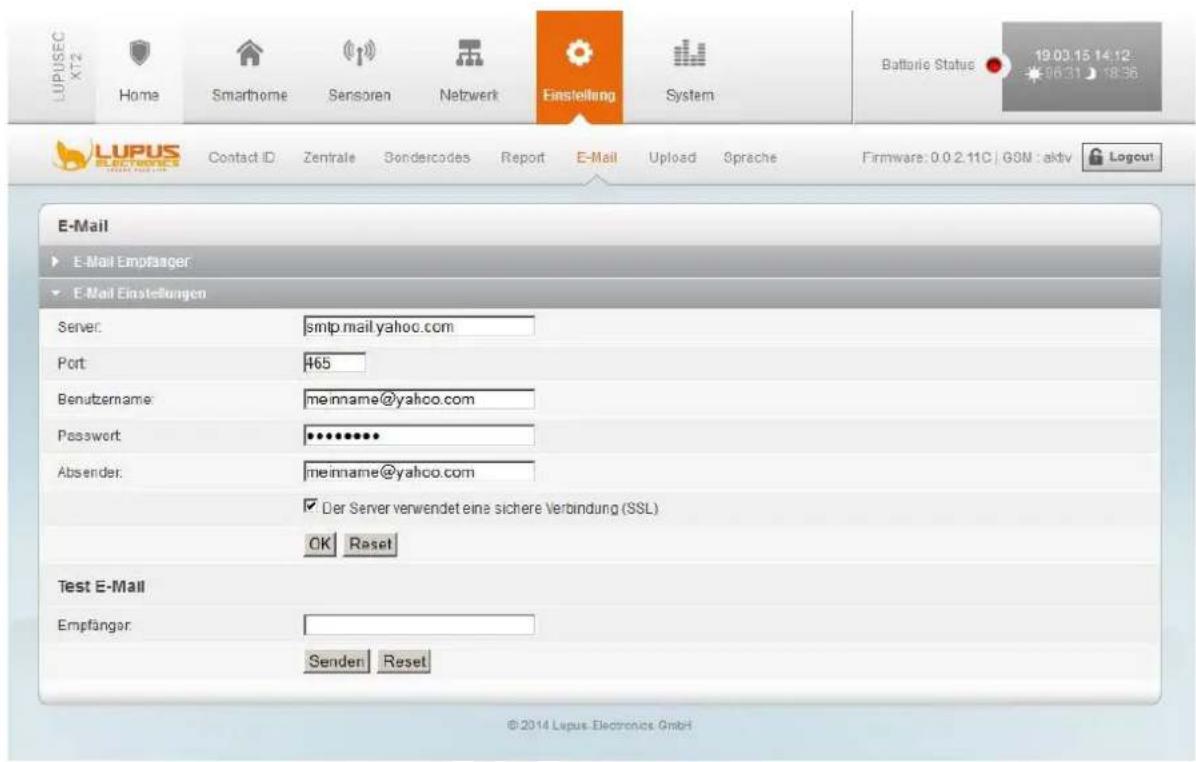Open the Zentrale tab
Image resolution: width=1196 pixels, height=762 pixels.
tap(330, 158)
